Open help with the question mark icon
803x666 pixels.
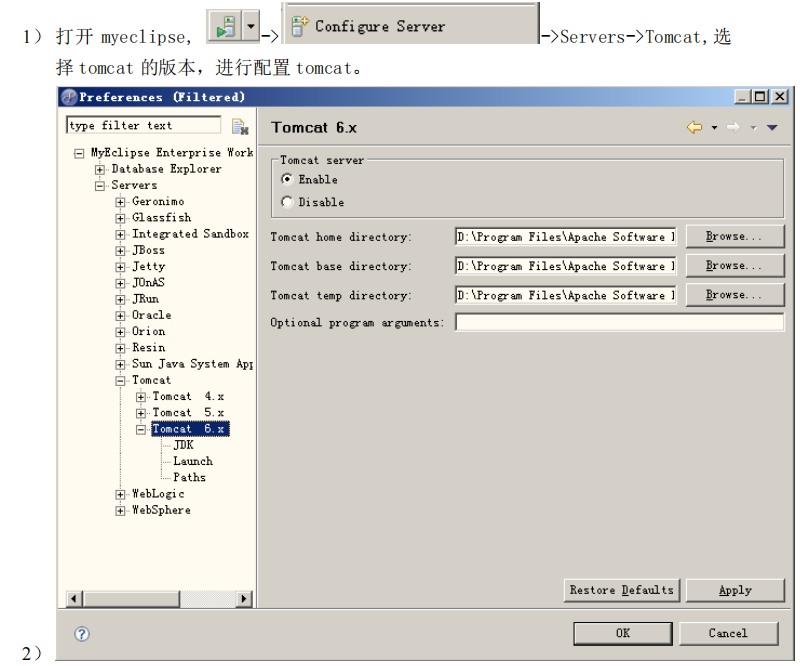point(82,634)
